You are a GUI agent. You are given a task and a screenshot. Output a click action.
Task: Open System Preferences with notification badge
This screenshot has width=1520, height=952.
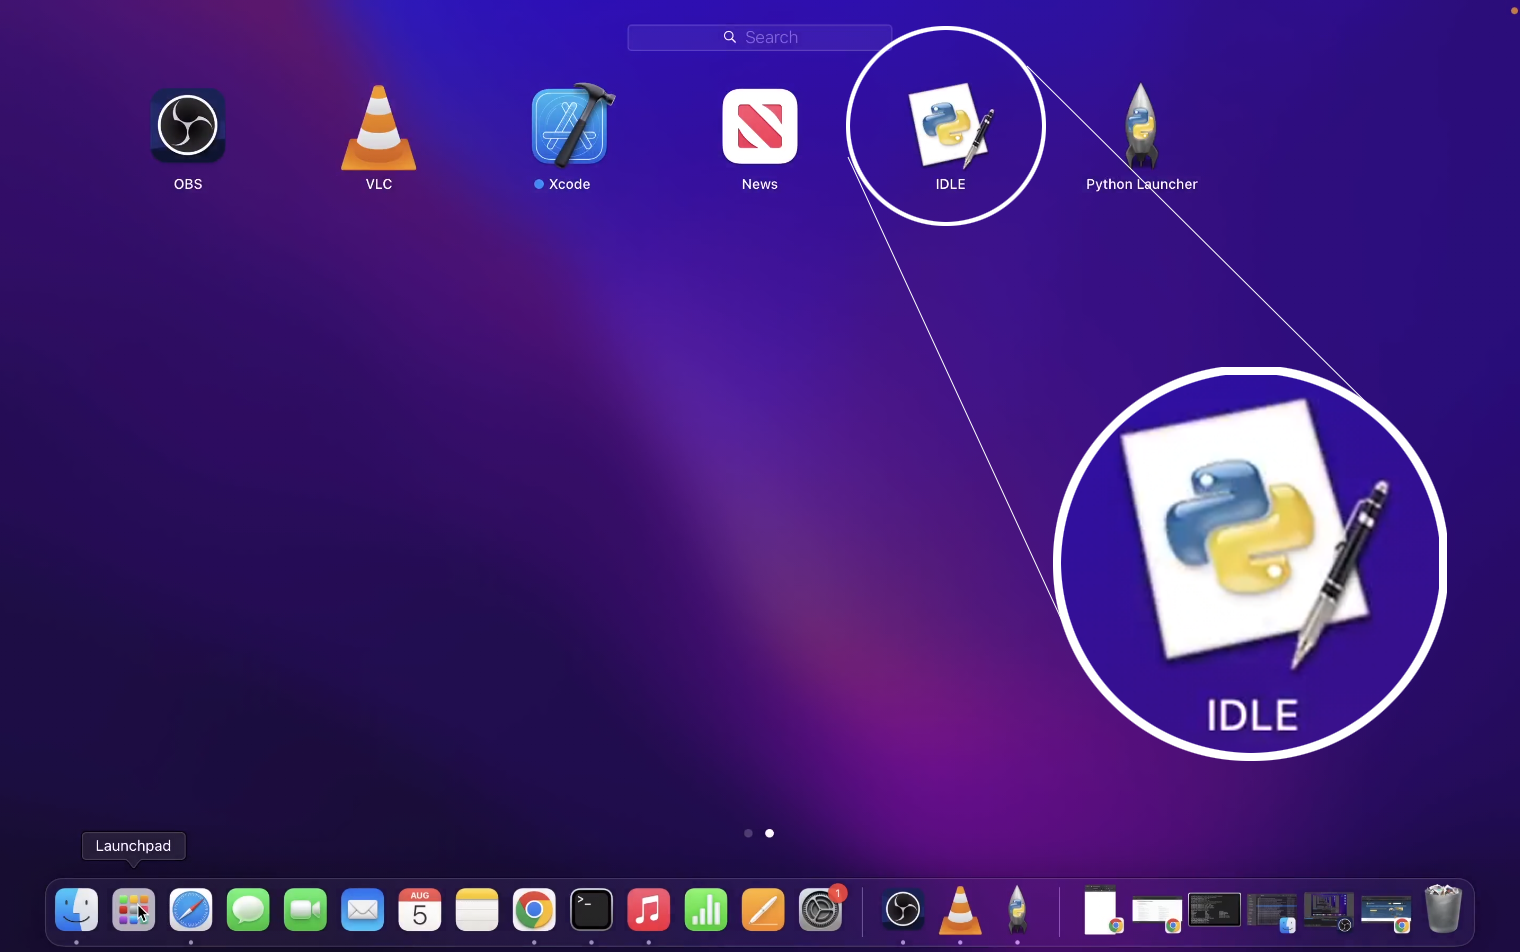tap(820, 910)
